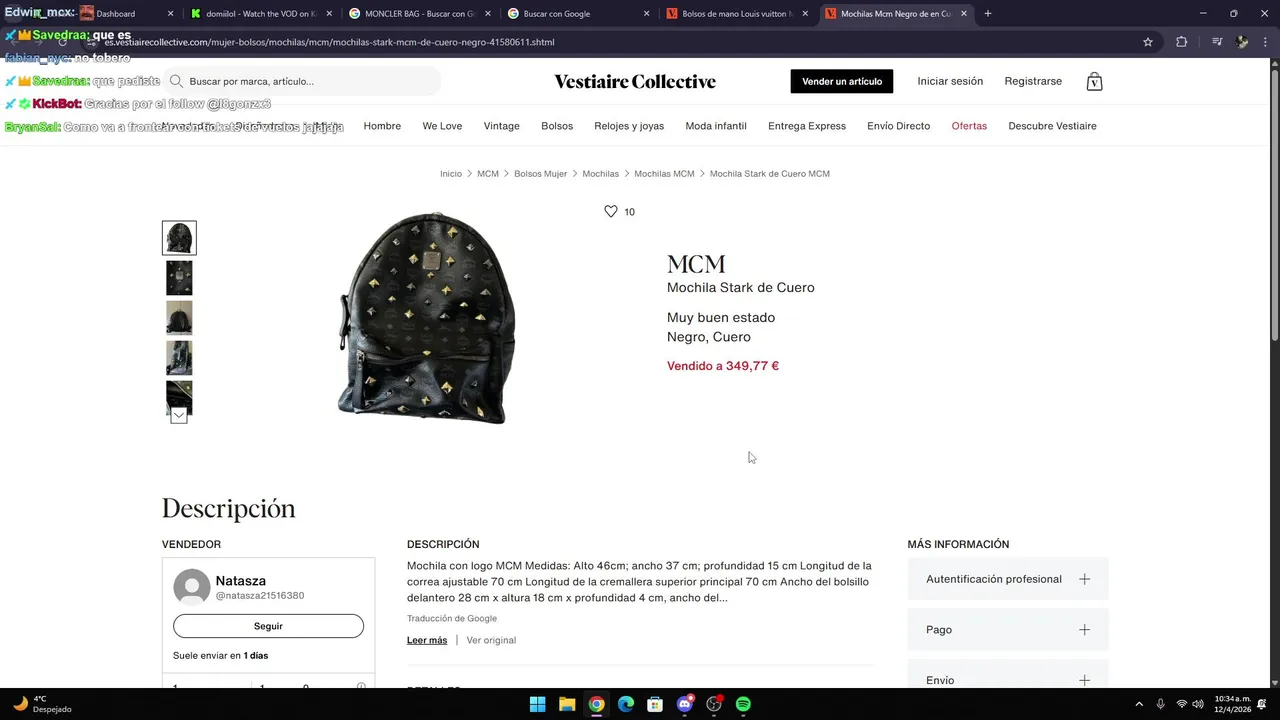This screenshot has width=1280, height=720.
Task: Expand Autentificación profesional section
Action: (x=1008, y=579)
